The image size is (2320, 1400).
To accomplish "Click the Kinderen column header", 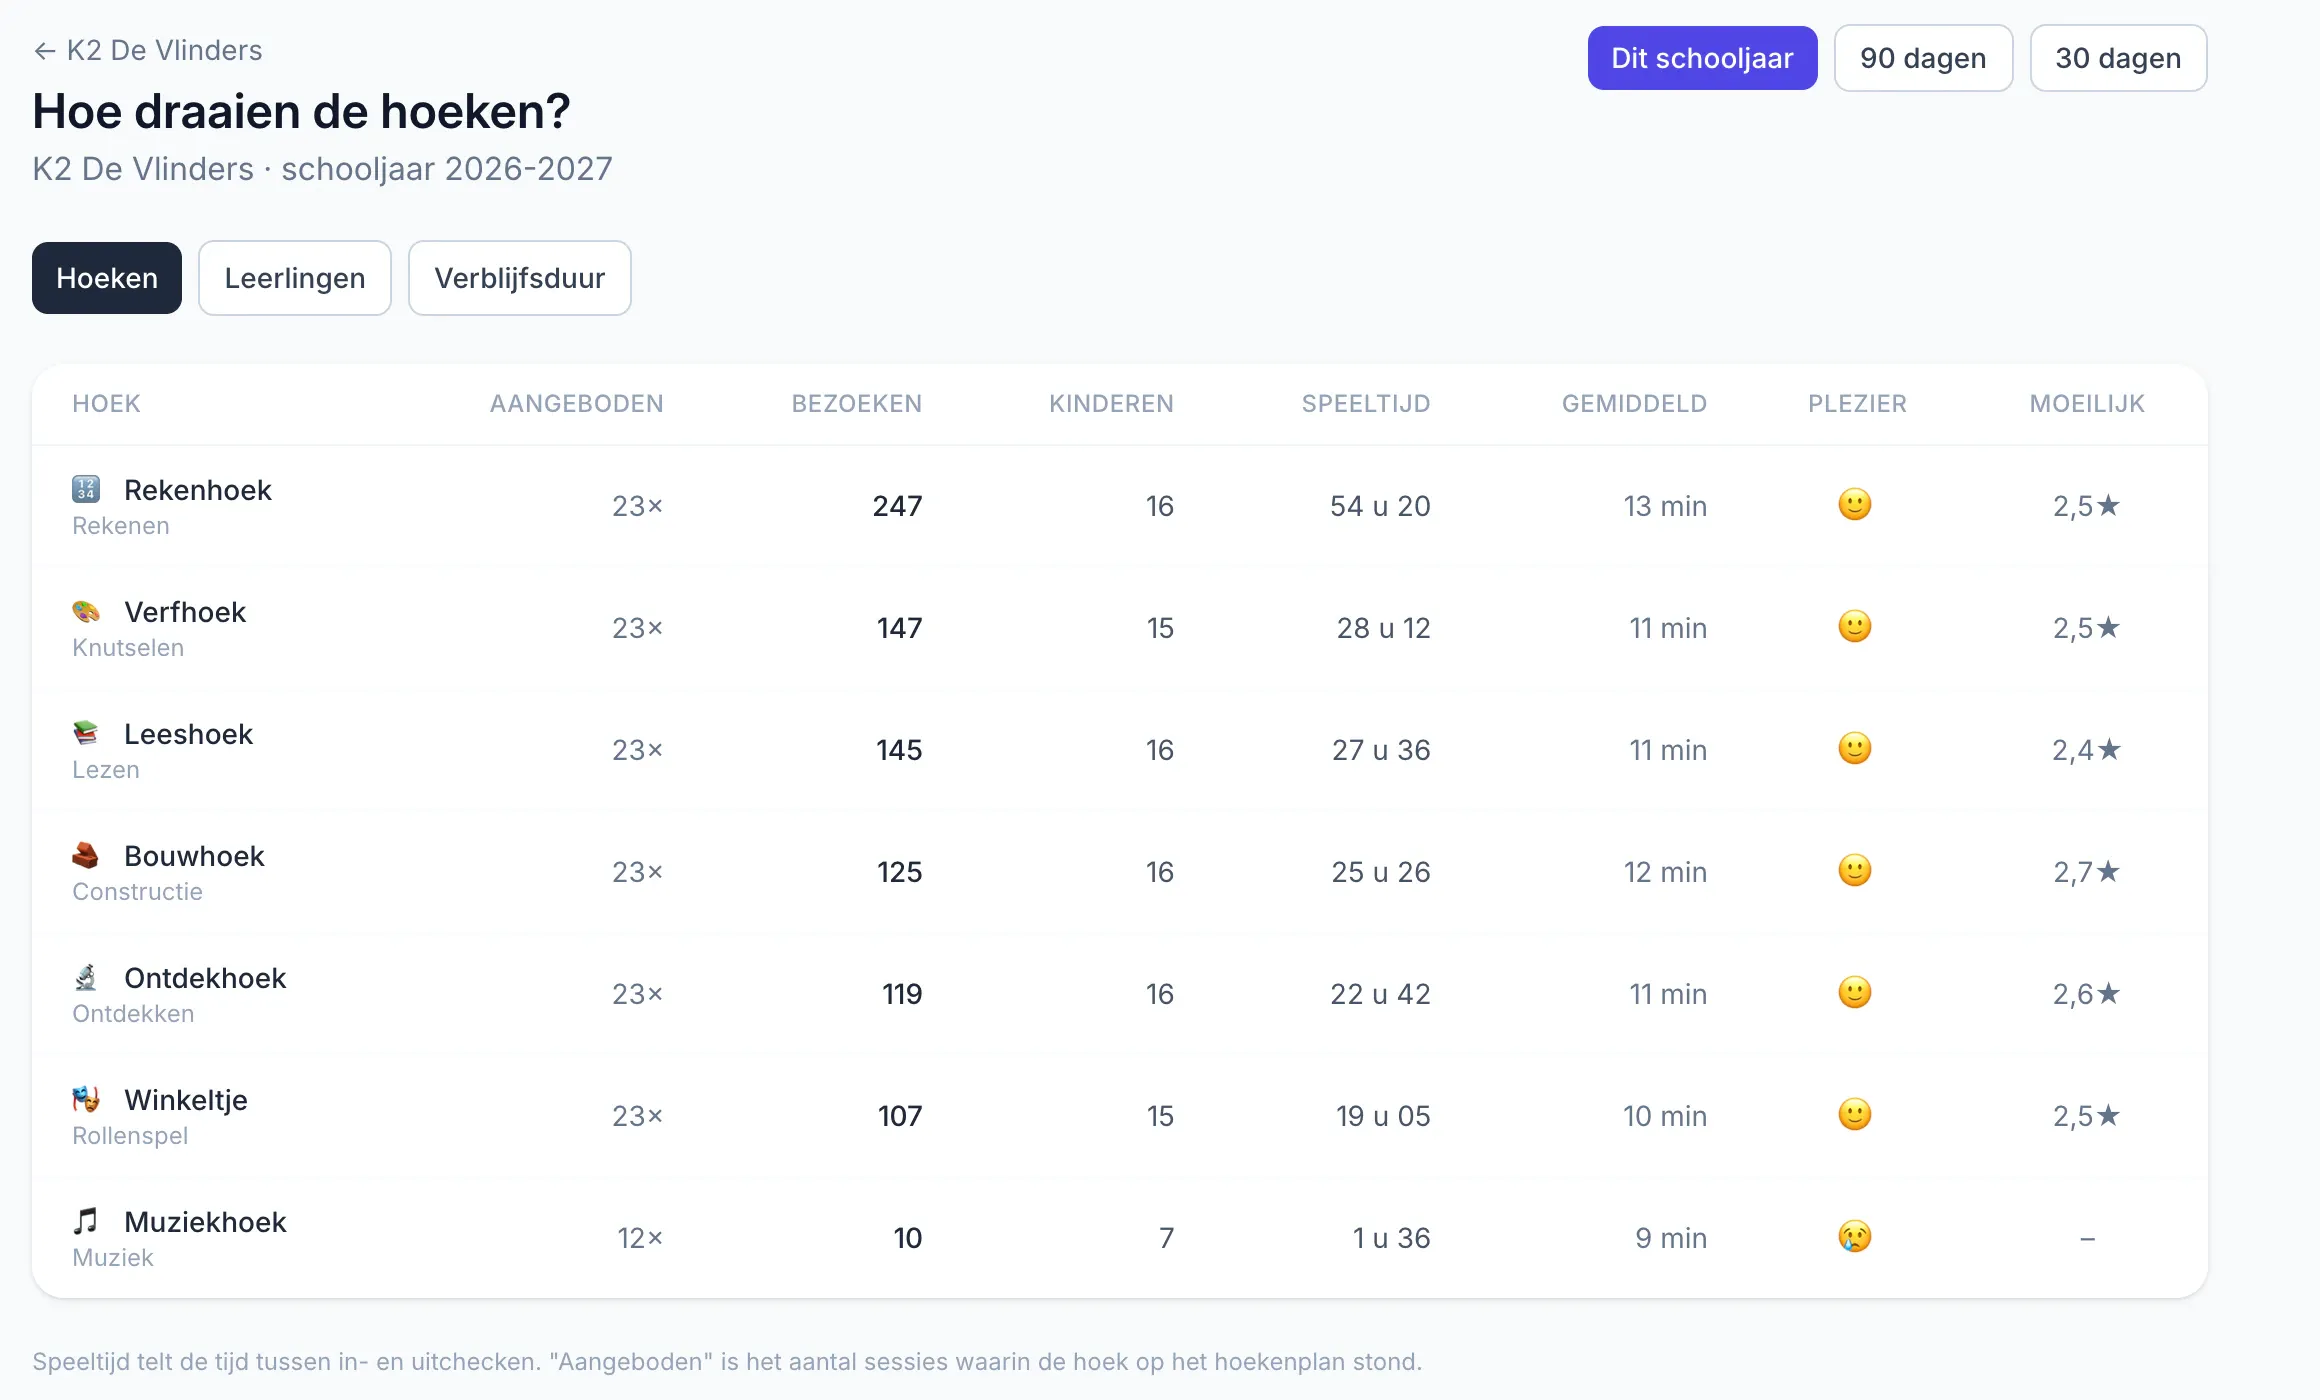I will 1111,403.
